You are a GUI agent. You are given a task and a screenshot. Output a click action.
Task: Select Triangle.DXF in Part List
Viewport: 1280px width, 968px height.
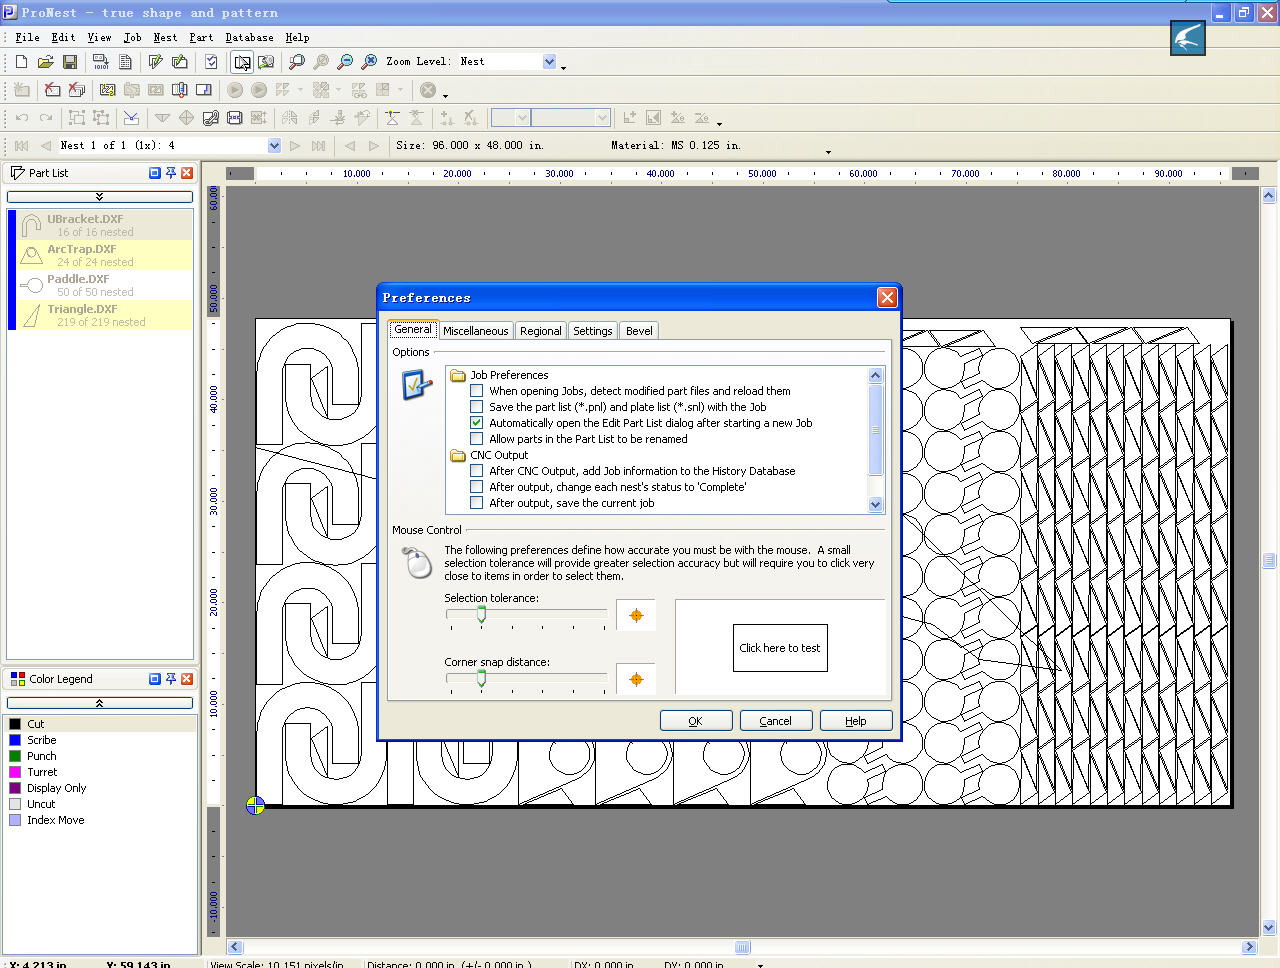point(99,315)
